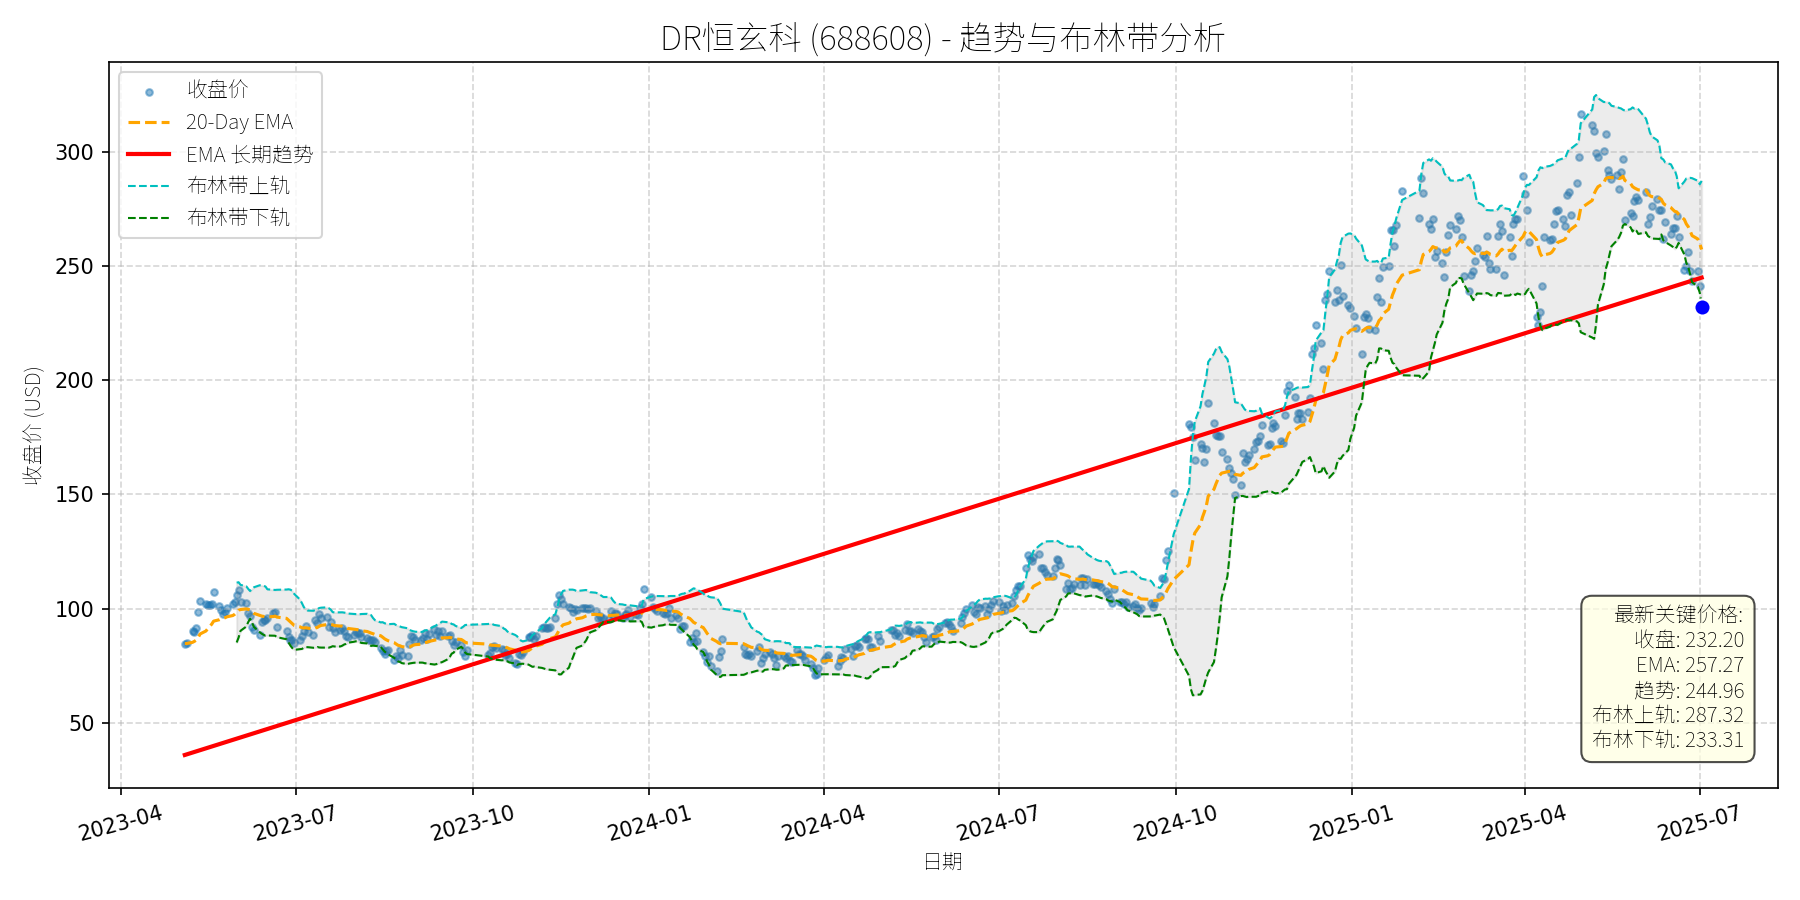Click the blue latest close price dot
1800x900 pixels.
click(x=1702, y=308)
